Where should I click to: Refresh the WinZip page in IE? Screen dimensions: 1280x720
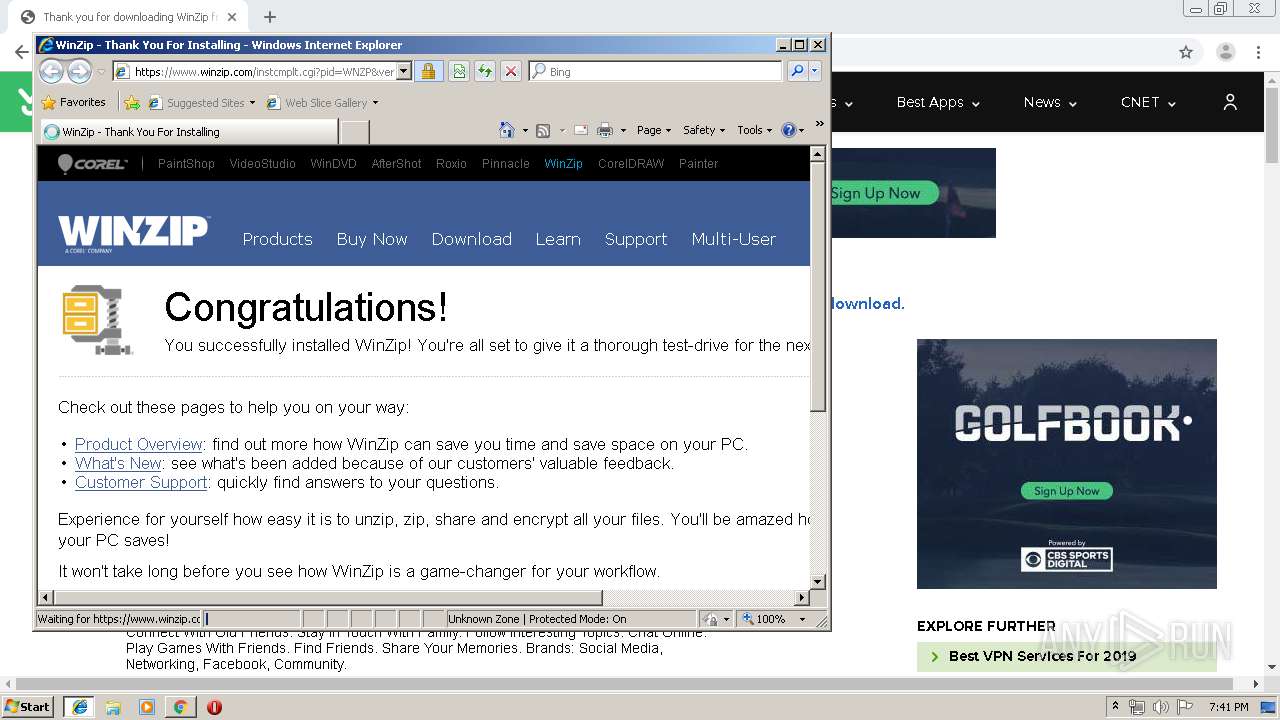tap(485, 71)
